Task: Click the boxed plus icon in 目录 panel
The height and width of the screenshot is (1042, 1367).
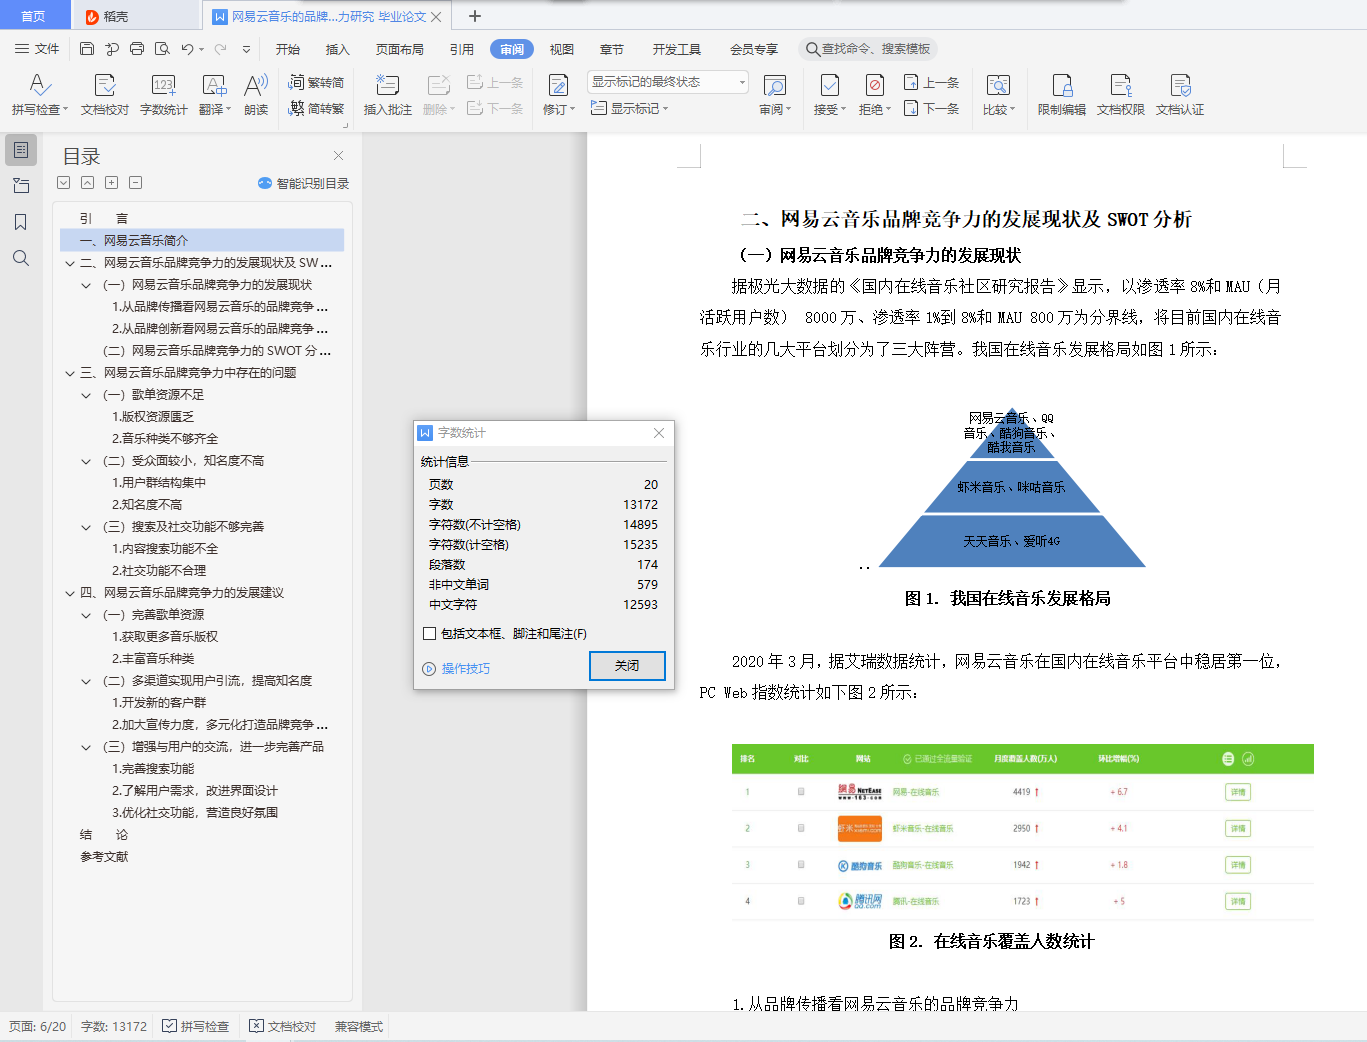Action: coord(112,183)
